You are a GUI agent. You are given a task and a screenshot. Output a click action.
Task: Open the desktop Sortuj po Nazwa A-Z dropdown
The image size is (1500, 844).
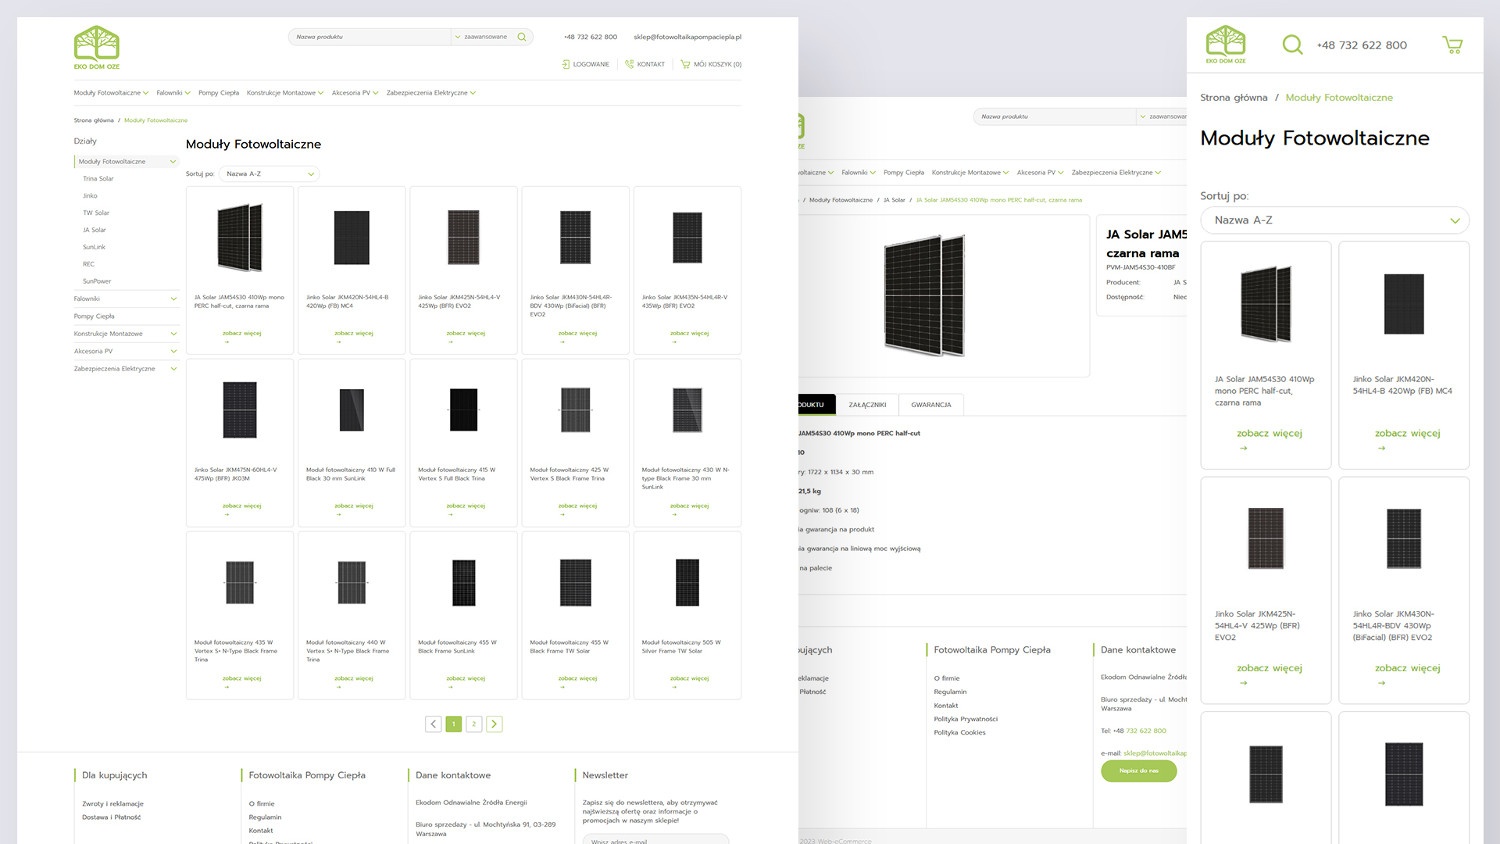click(269, 174)
